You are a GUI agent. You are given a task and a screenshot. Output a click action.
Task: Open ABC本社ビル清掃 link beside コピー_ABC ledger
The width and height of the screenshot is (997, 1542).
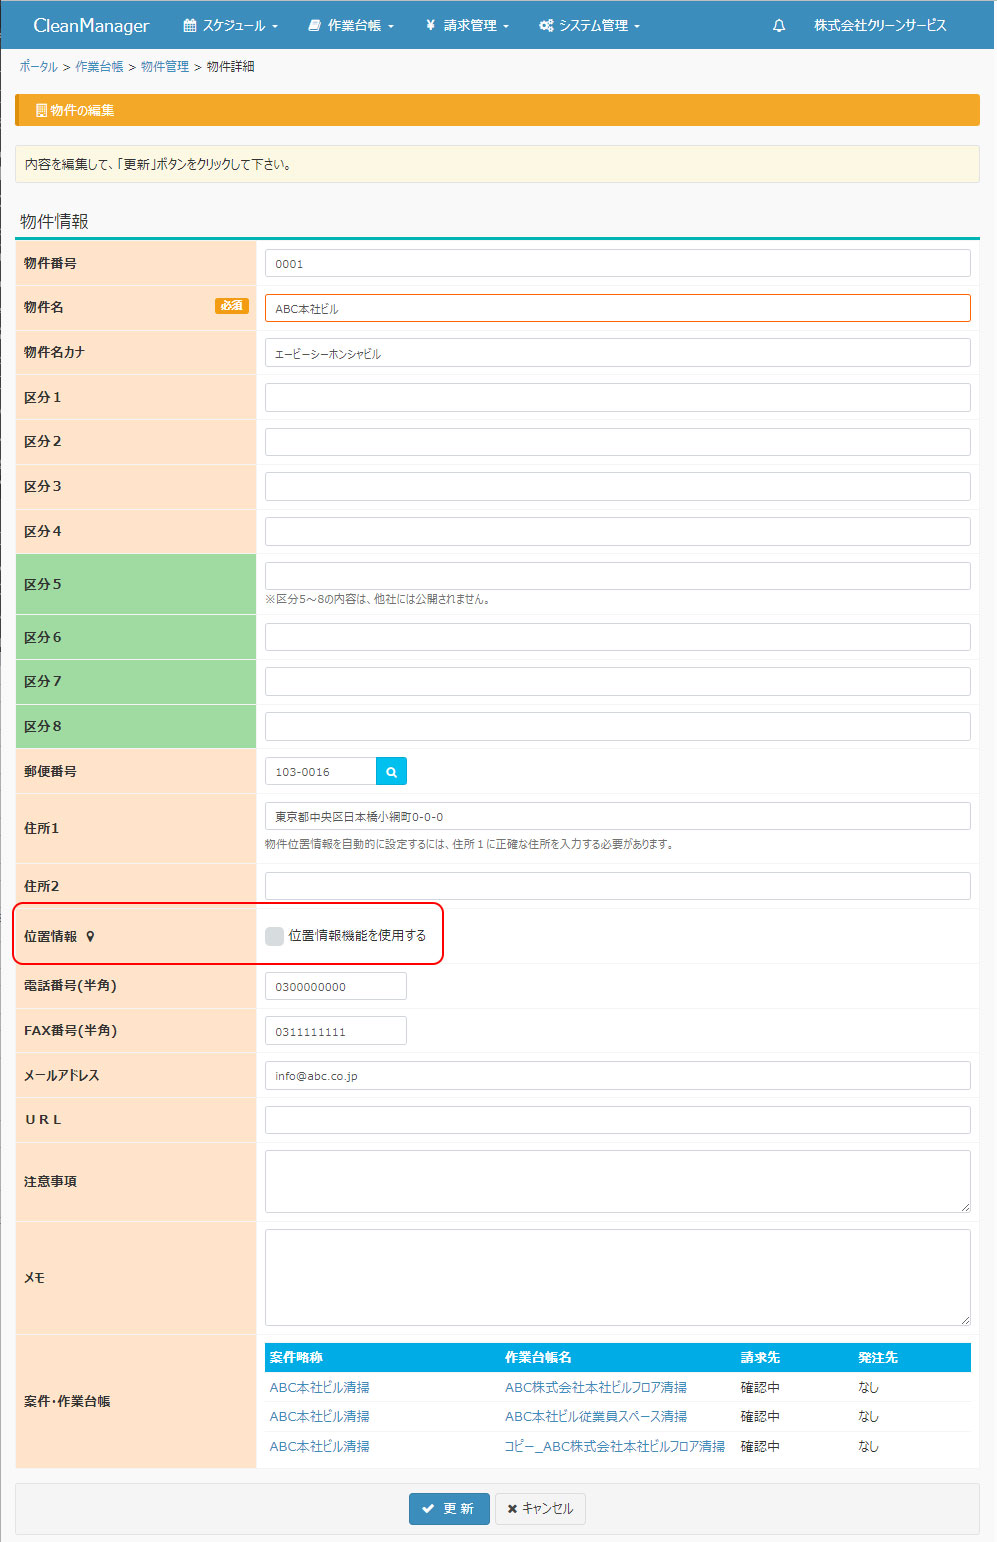pyautogui.click(x=320, y=1446)
